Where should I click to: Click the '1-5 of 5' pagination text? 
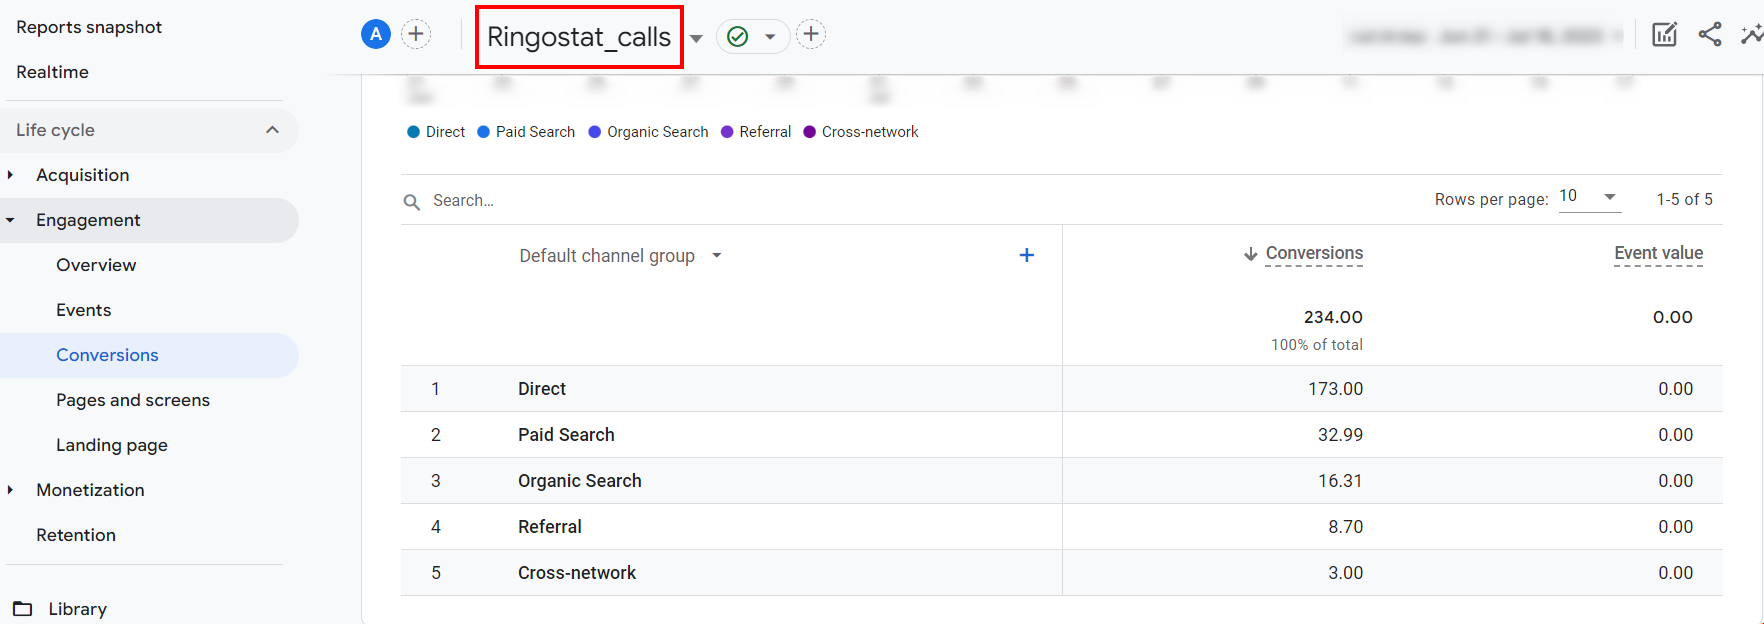[x=1684, y=199]
